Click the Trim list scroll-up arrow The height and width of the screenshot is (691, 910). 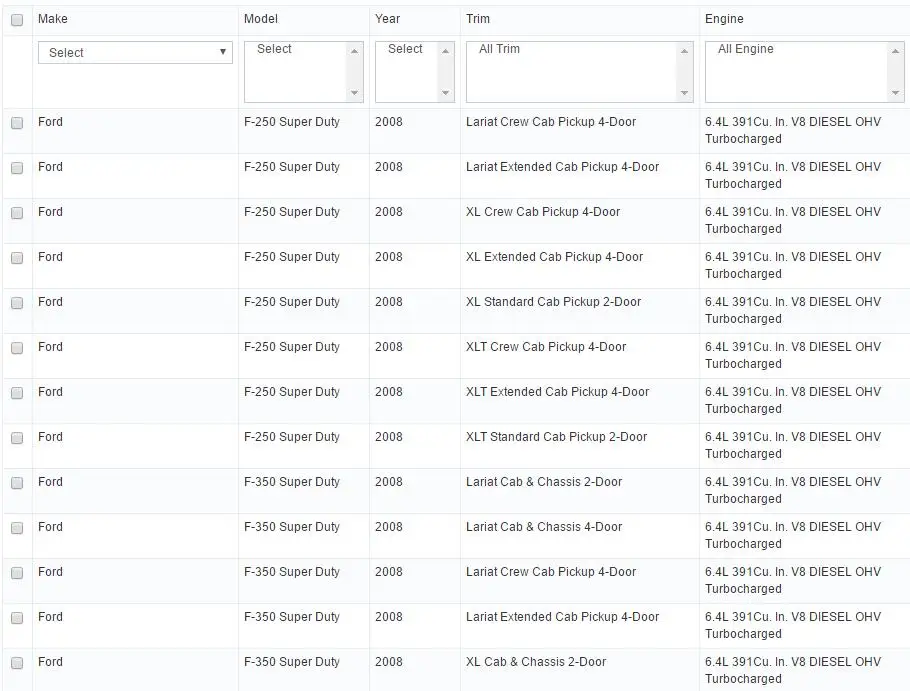[x=684, y=51]
